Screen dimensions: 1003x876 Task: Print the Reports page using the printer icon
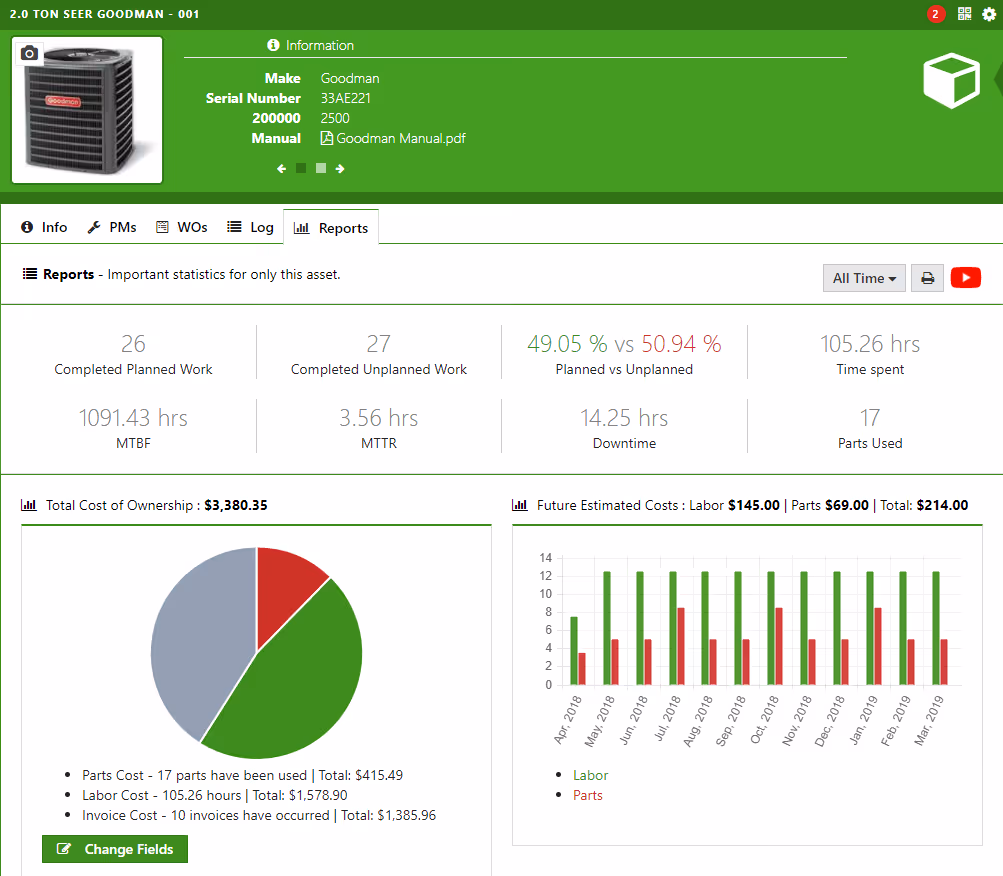pos(926,277)
